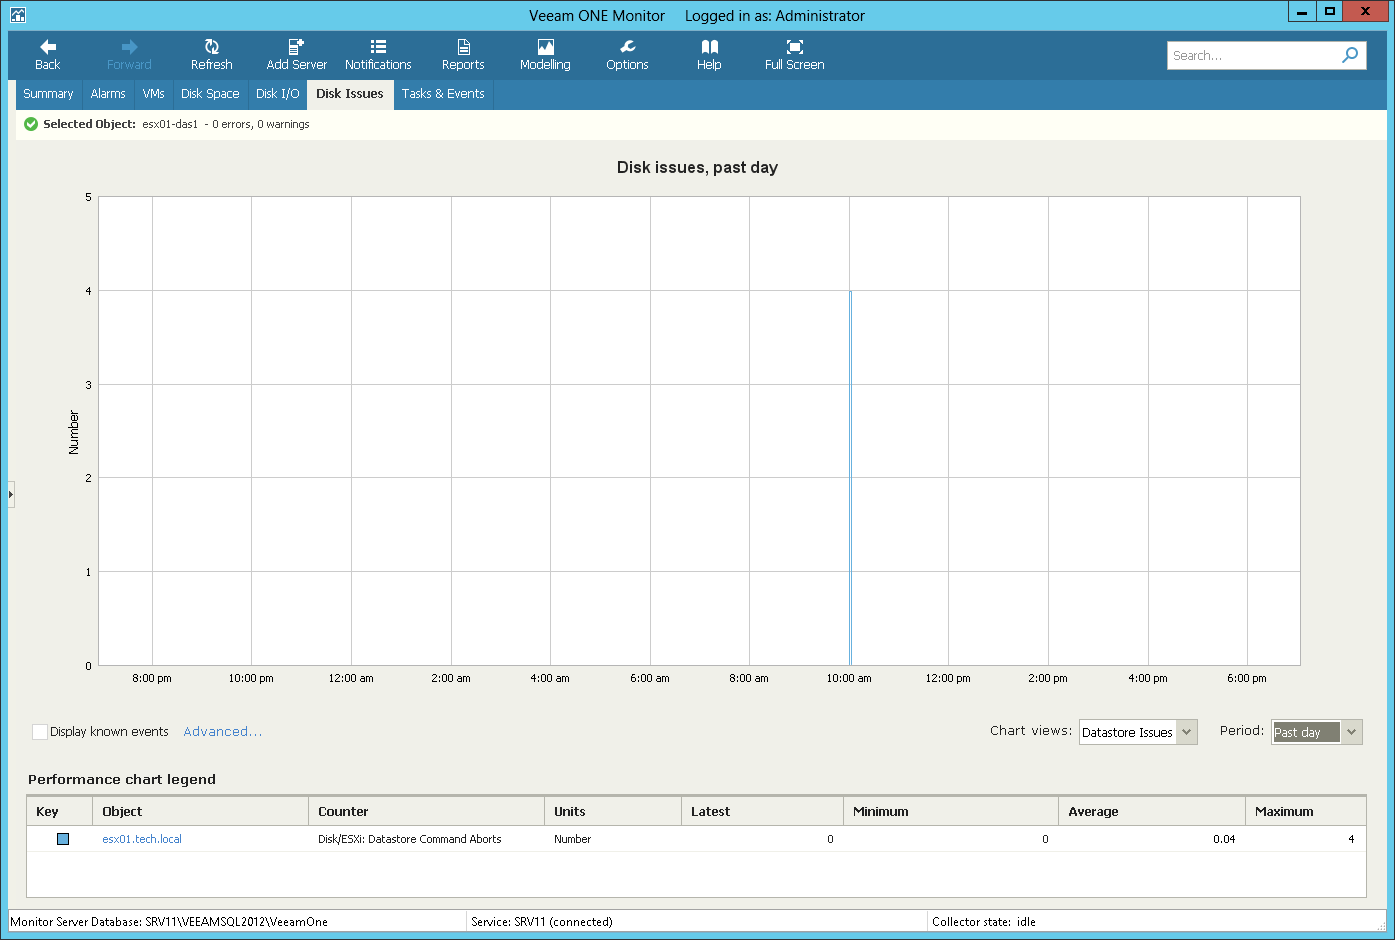Sort legend by Units column header

click(613, 811)
